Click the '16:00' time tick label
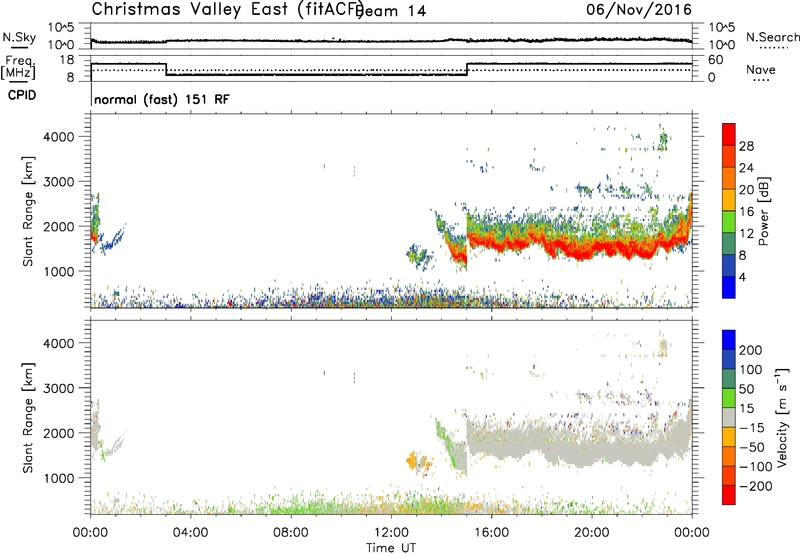 coord(491,533)
